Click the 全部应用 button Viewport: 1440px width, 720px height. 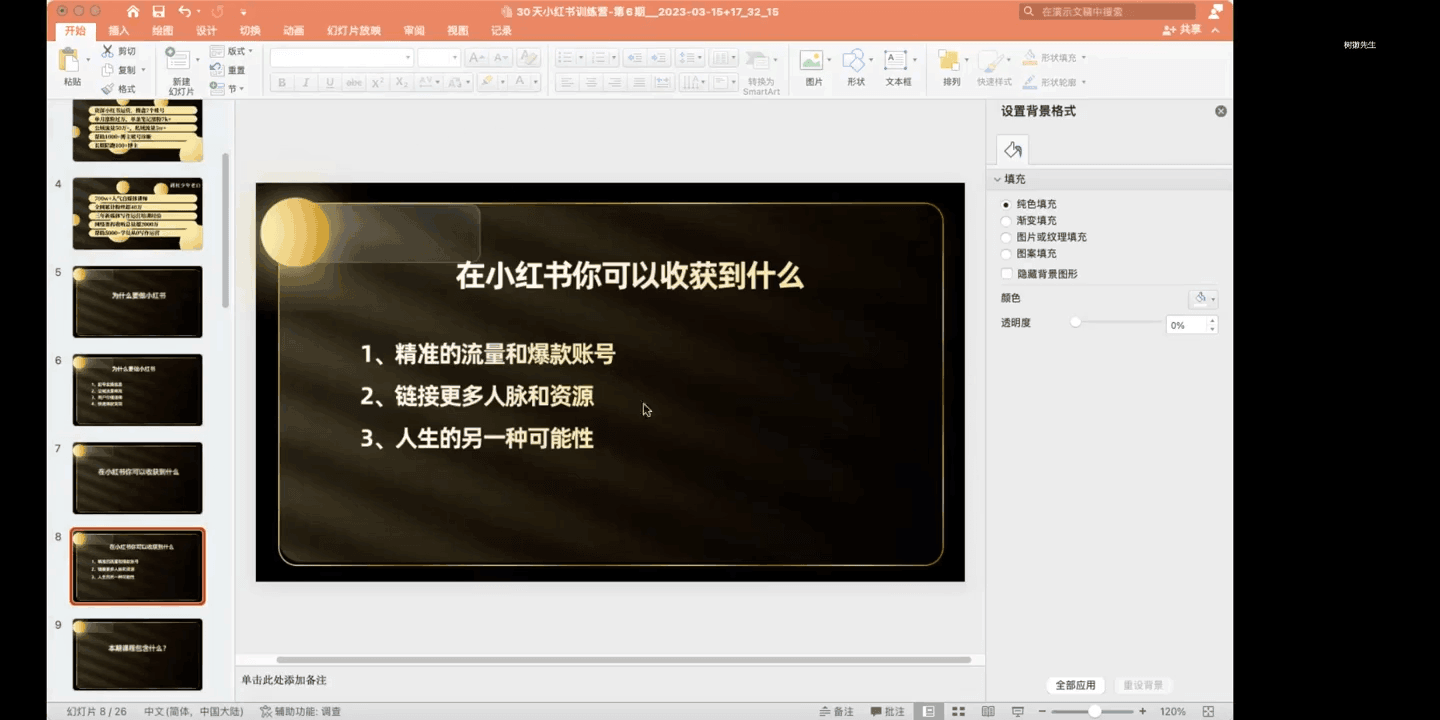tap(1075, 685)
